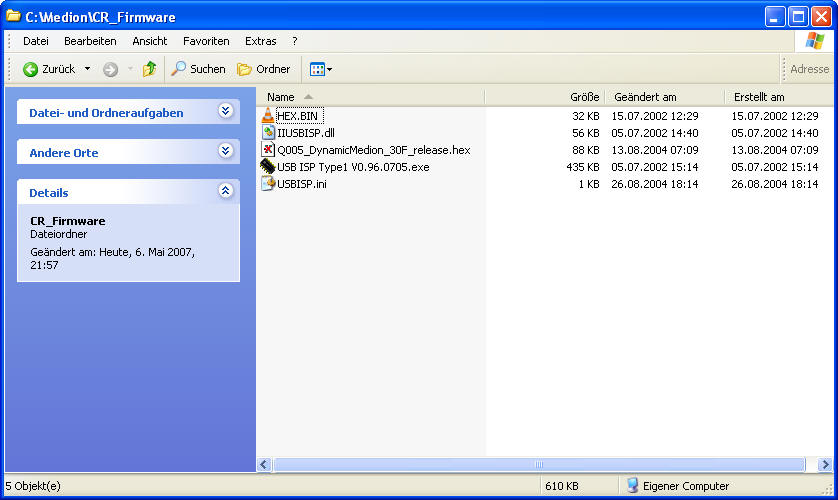Open the views (Ansichten) dropdown button
Image resolution: width=838 pixels, height=500 pixels.
321,69
